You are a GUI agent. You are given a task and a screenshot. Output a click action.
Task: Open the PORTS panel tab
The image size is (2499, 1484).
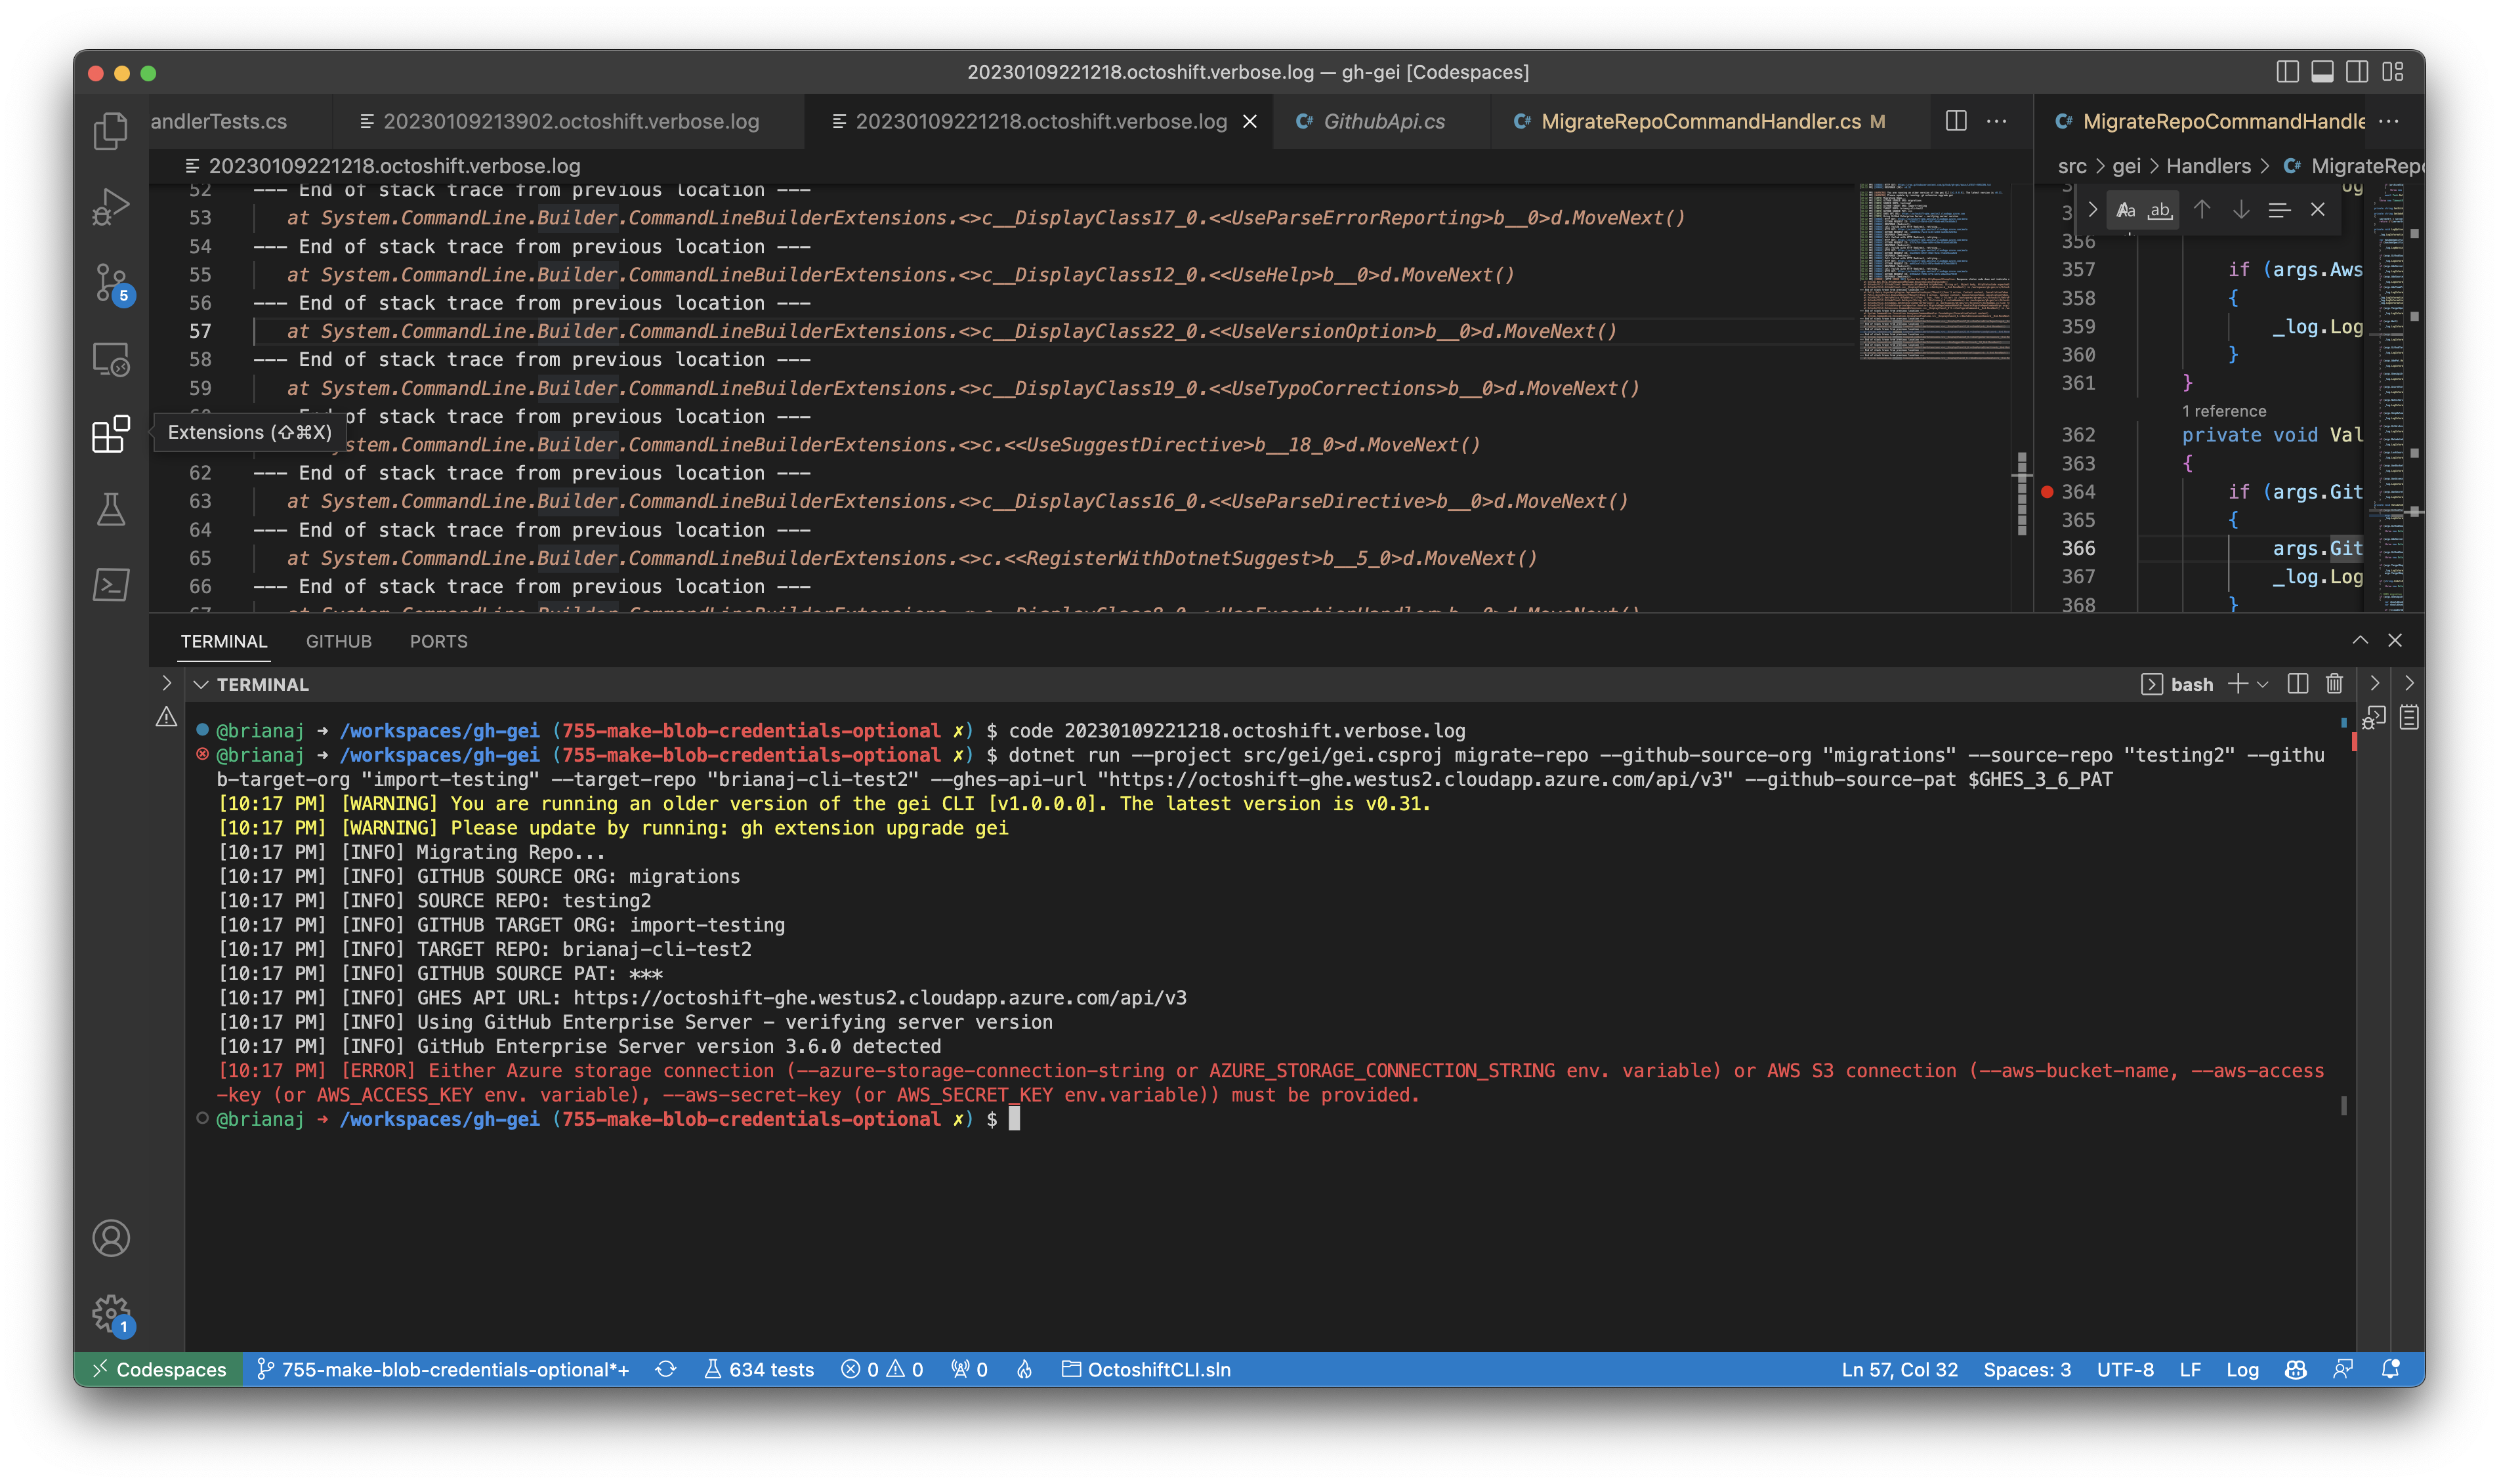[438, 641]
